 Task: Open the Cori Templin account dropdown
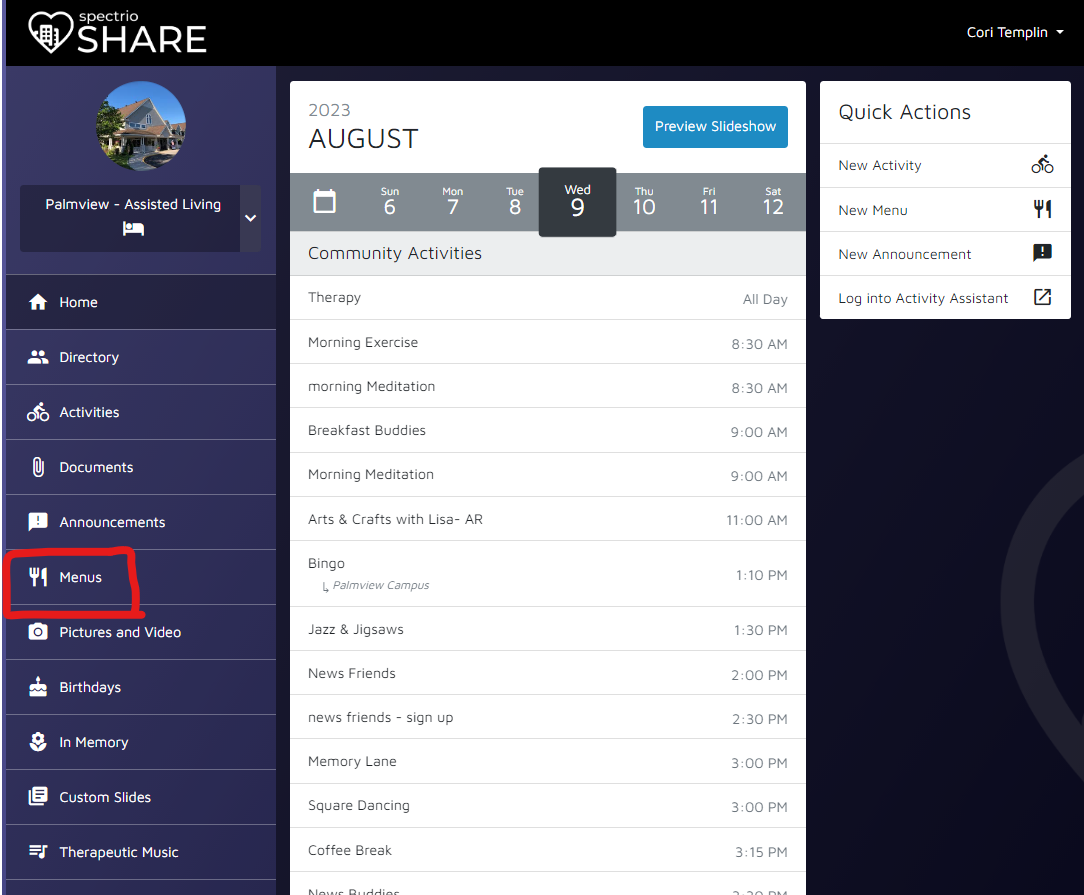coord(1015,32)
